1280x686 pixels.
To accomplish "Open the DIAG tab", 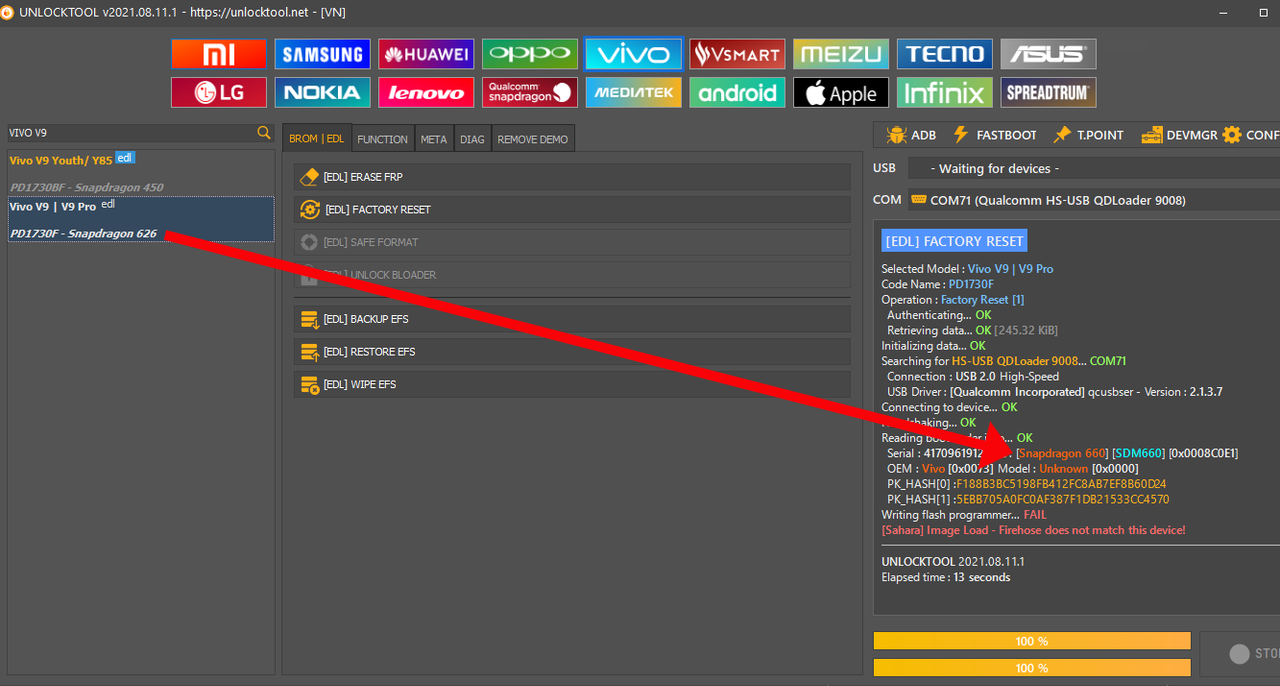I will [x=473, y=139].
